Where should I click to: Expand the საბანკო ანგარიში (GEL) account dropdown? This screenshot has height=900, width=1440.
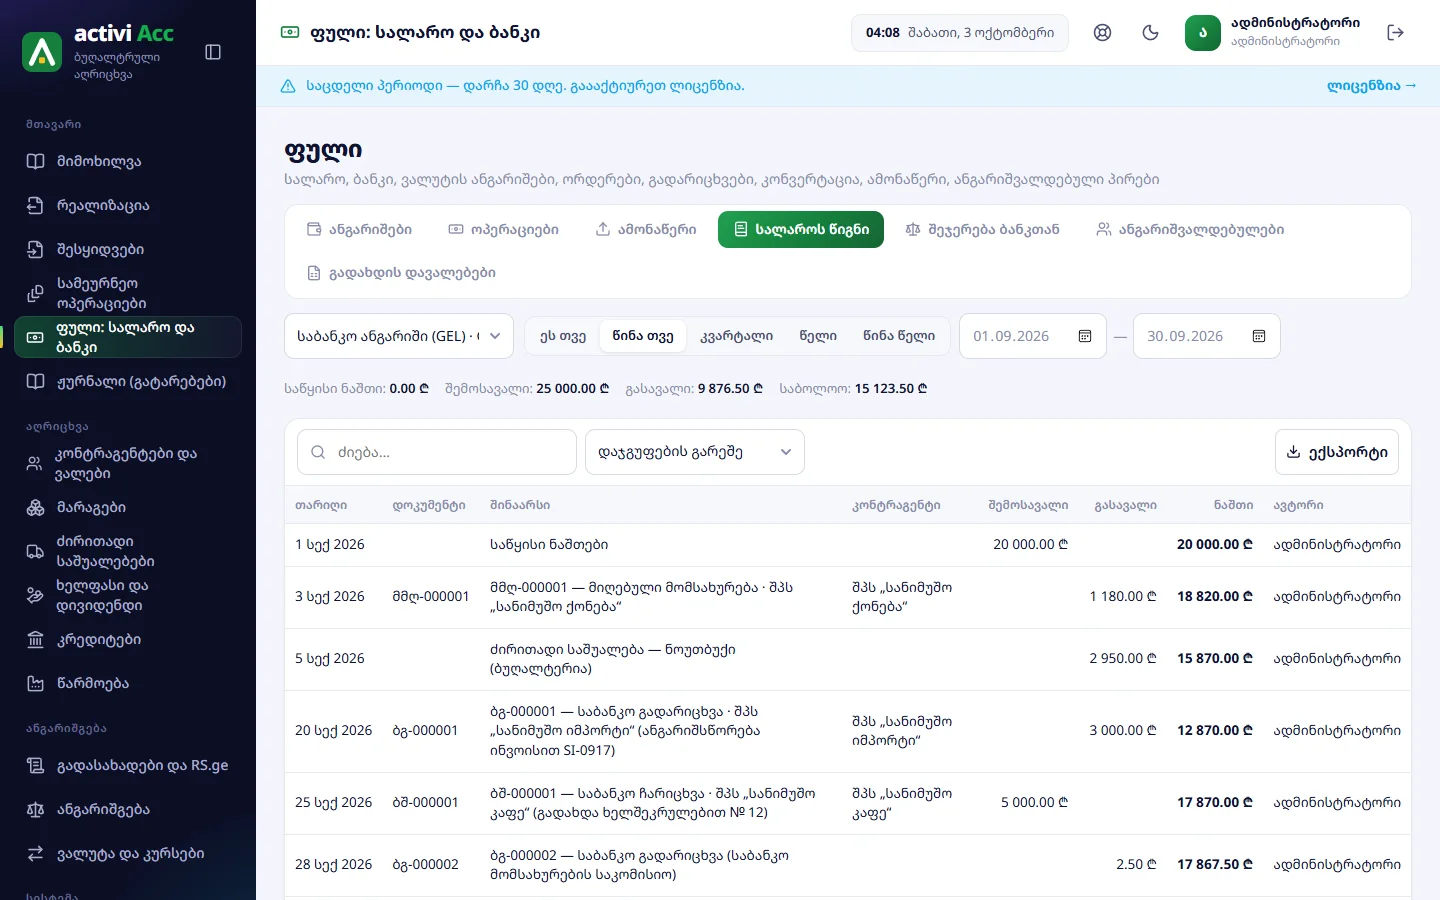point(399,336)
